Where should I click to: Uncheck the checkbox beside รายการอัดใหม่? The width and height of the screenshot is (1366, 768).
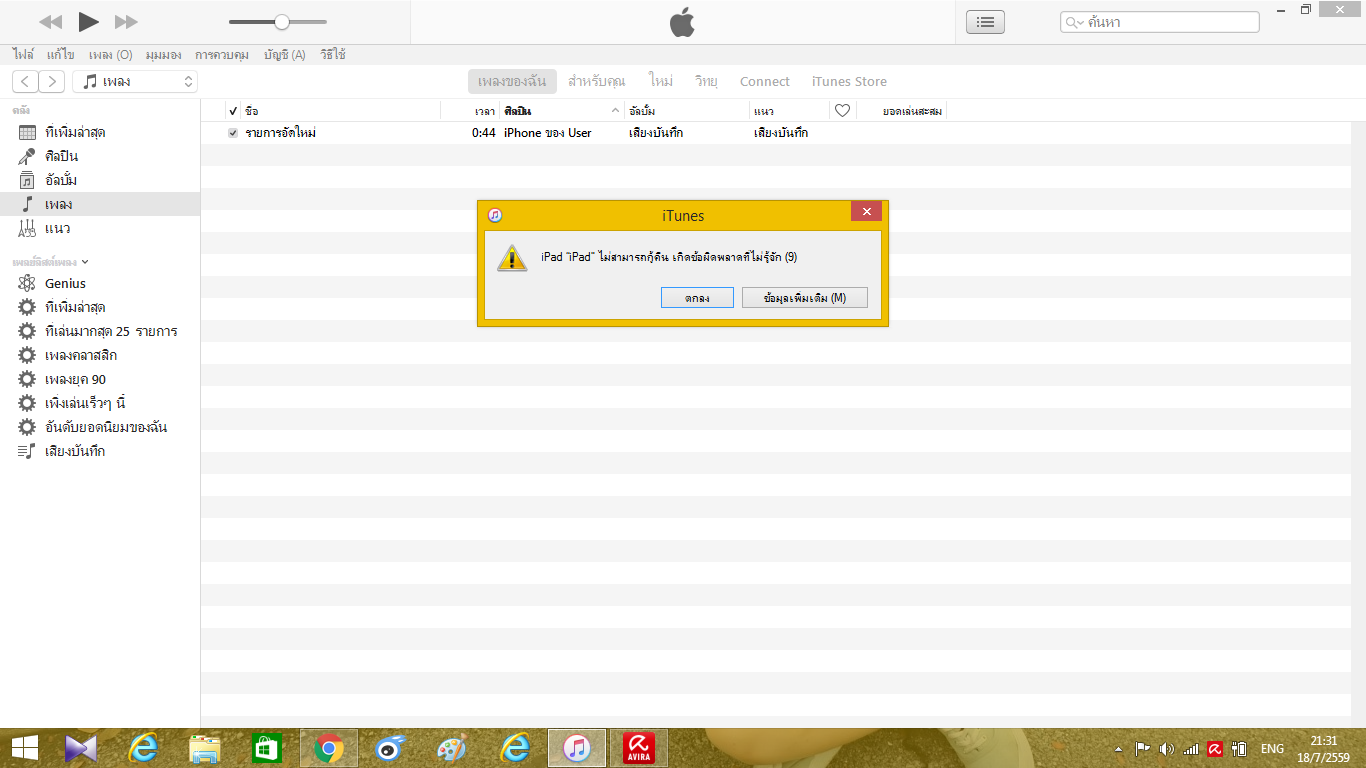[233, 133]
